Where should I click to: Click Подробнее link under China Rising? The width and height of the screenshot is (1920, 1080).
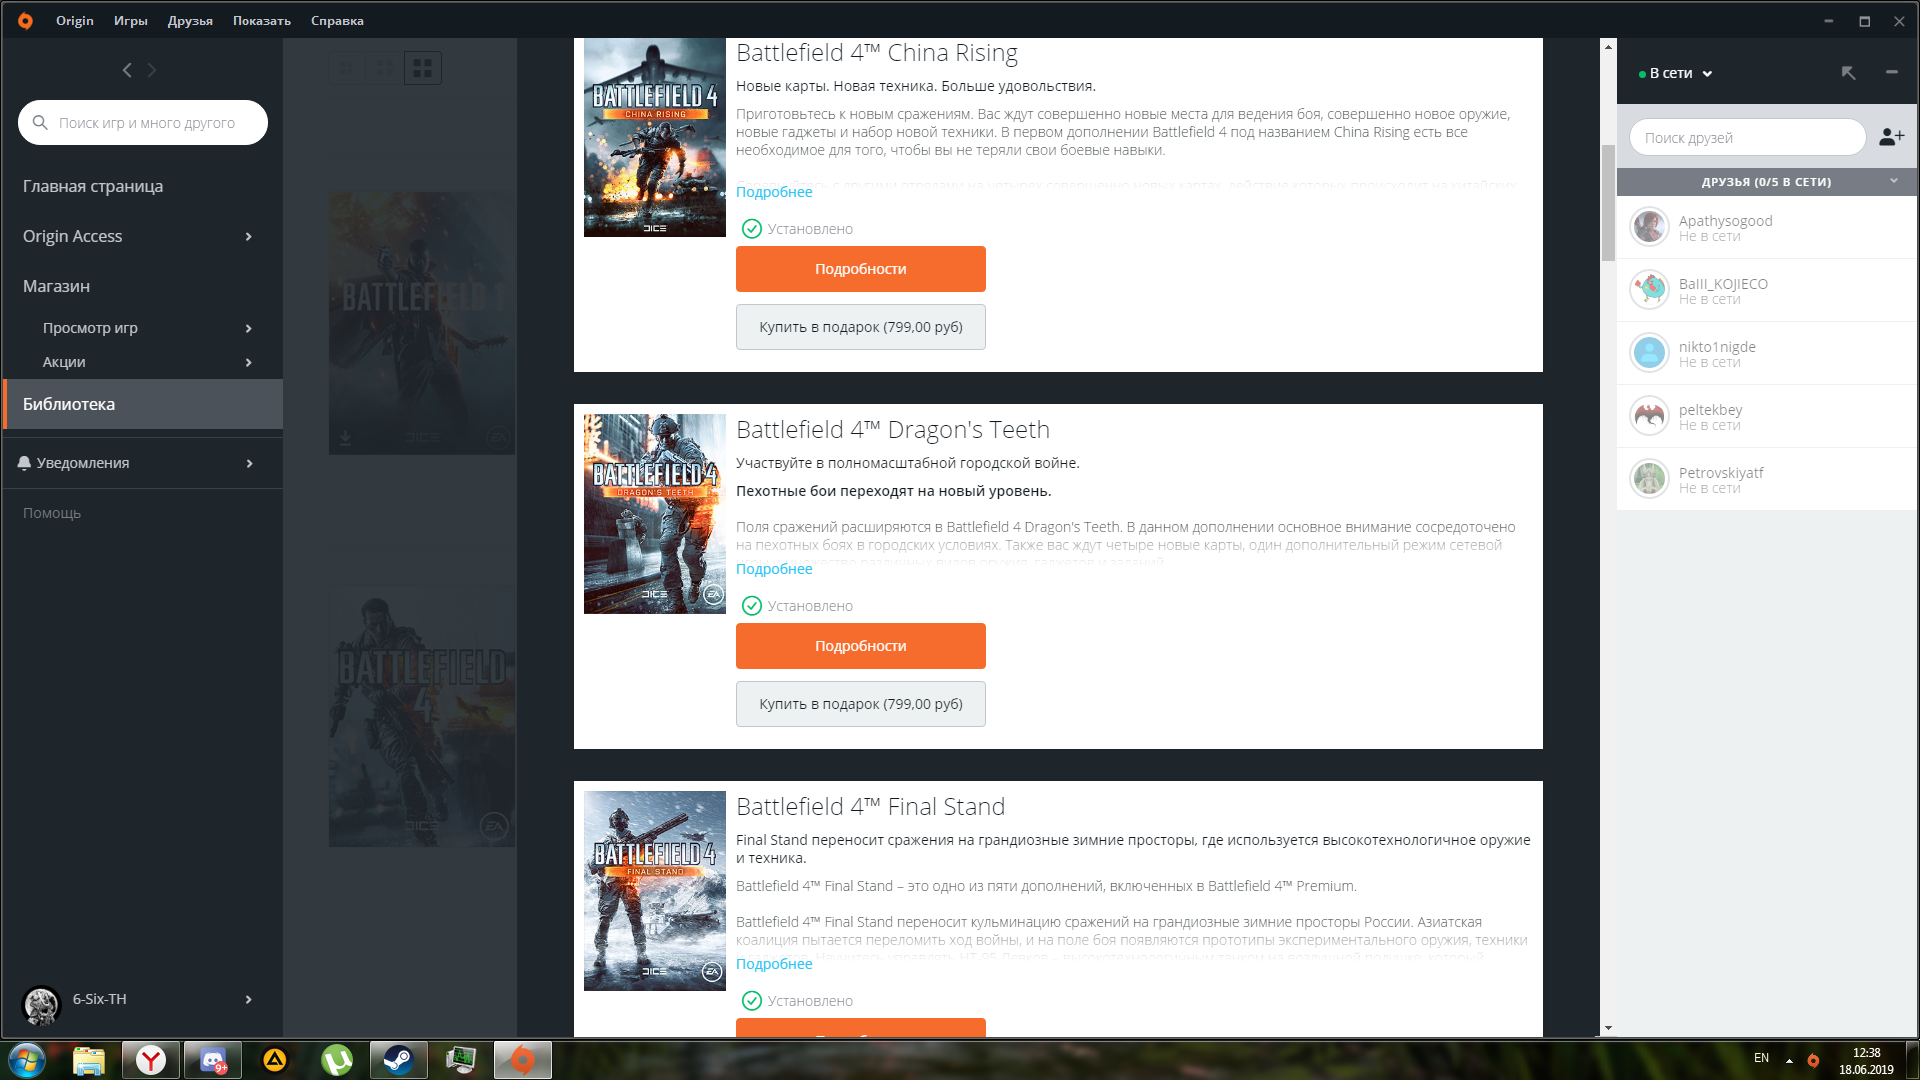(774, 192)
